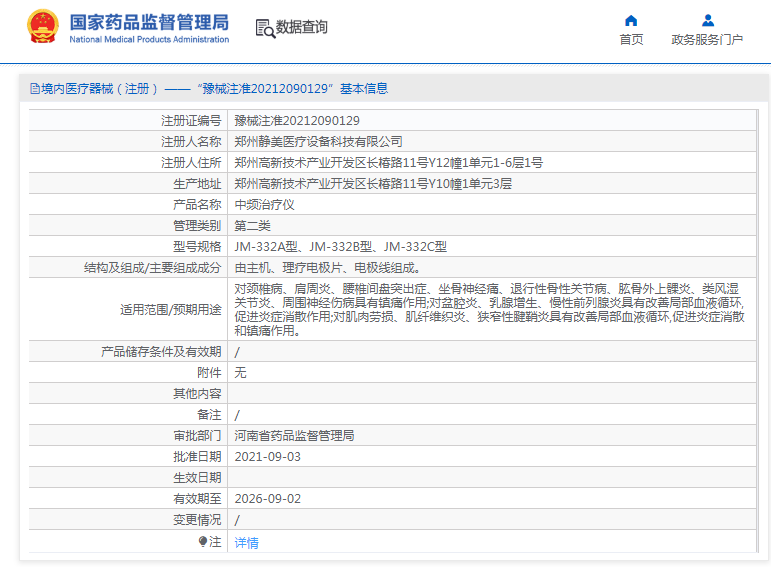The width and height of the screenshot is (771, 567).
Task: Click the document icon before 境内医疗器械
Action: click(35, 89)
